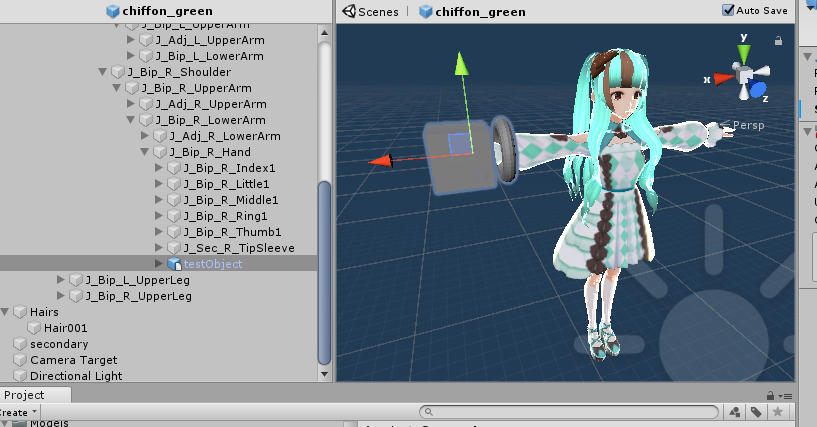Open the Create dropdown in Project
817x427 pixels.
[x=18, y=412]
